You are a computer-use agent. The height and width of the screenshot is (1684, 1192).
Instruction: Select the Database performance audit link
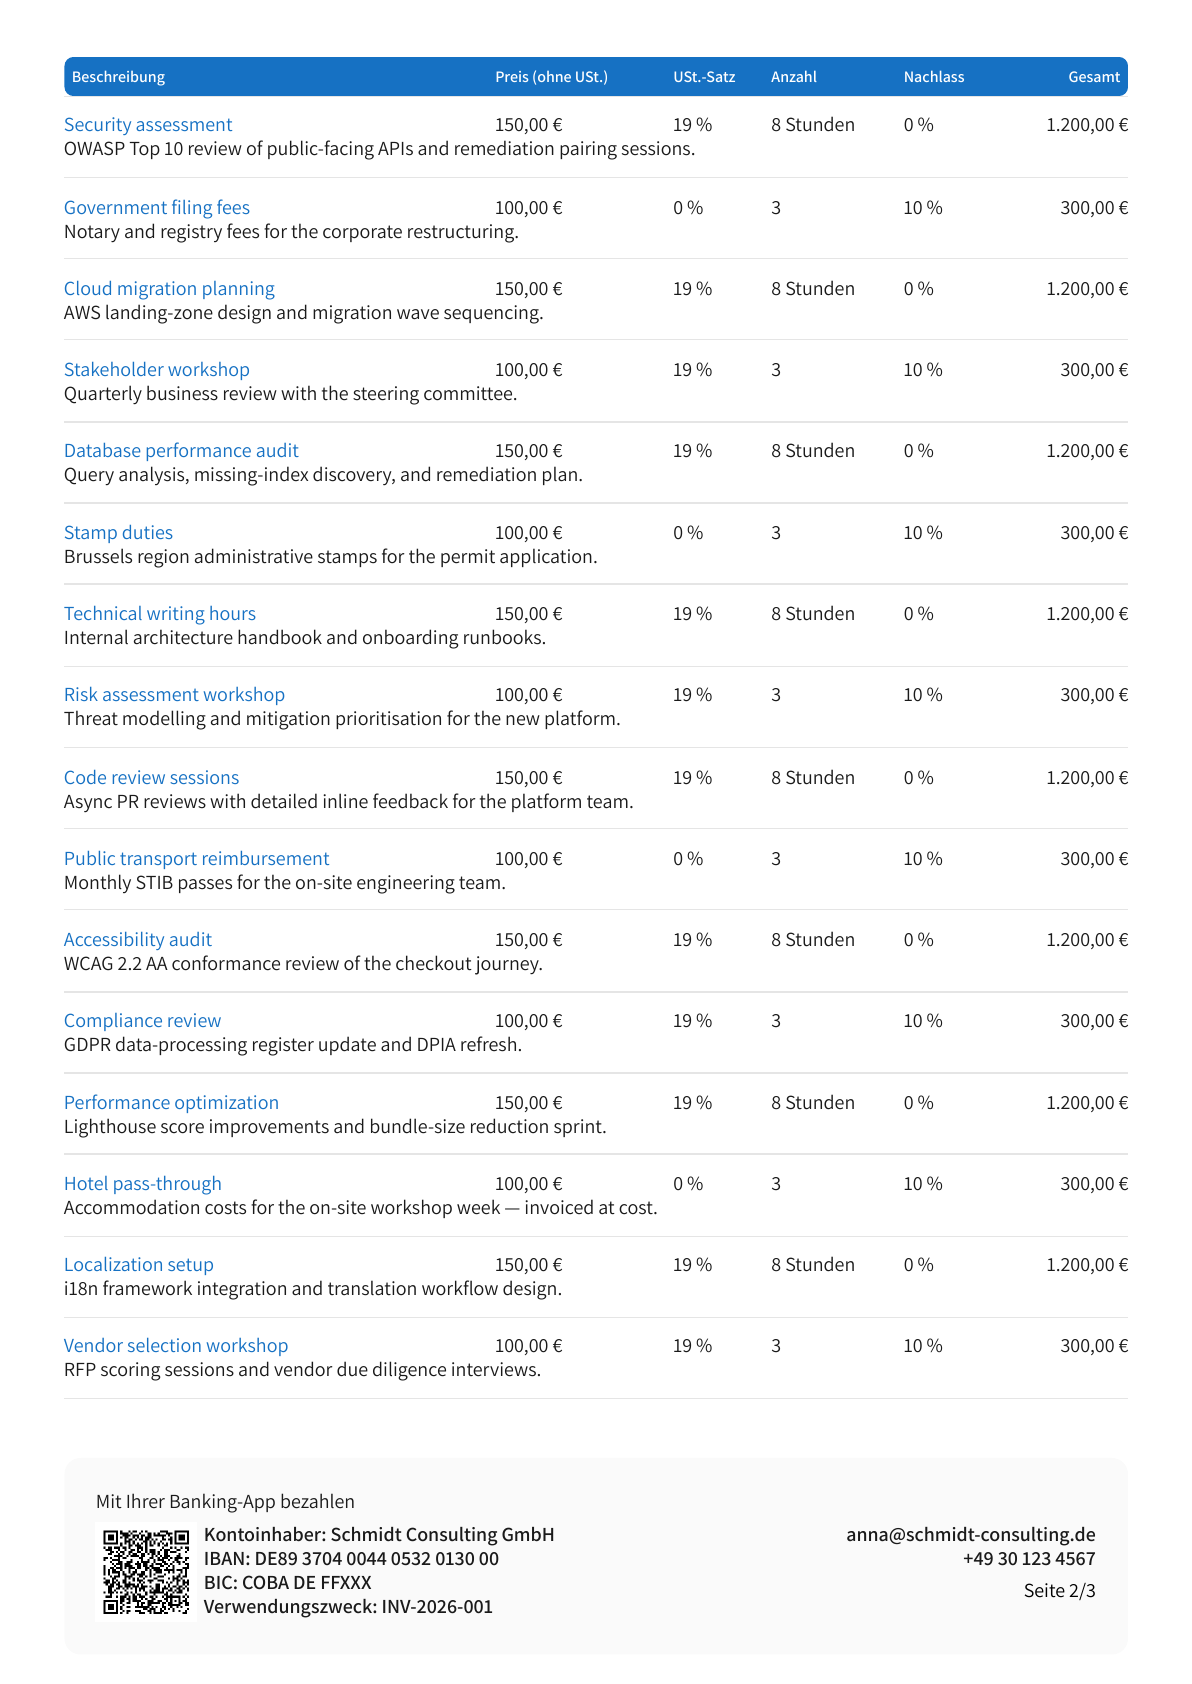click(x=181, y=451)
